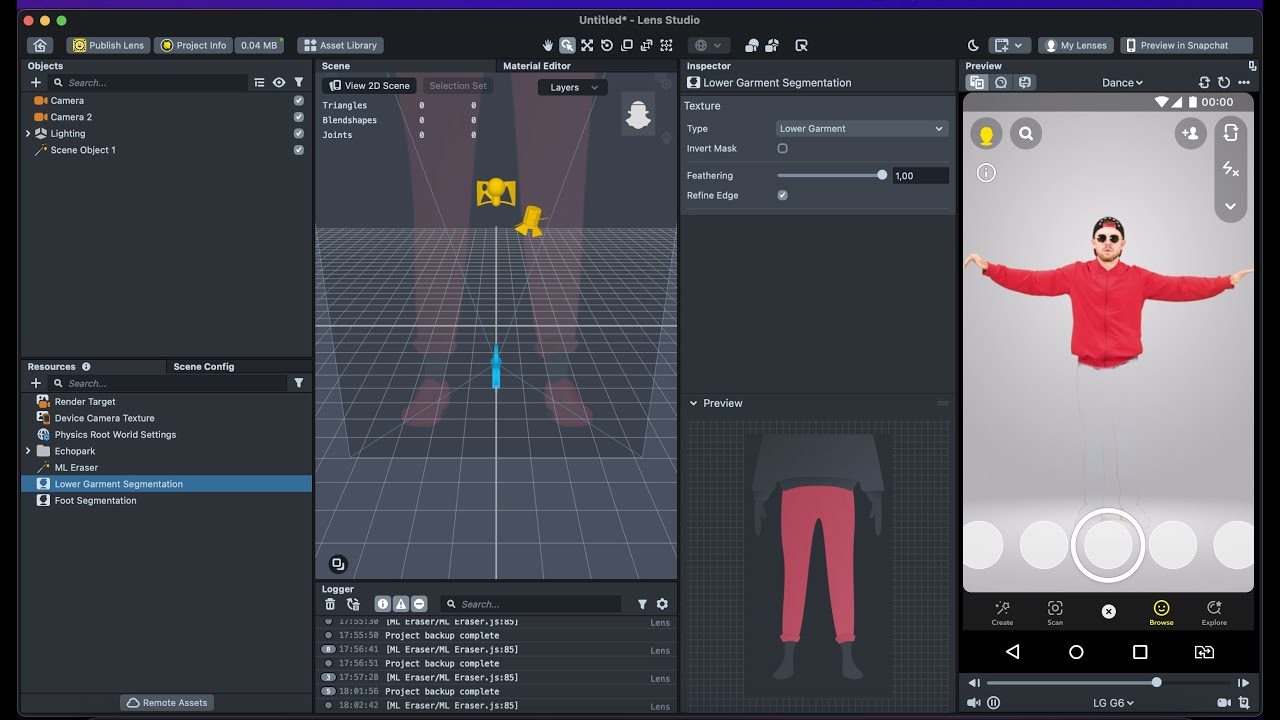1280x720 pixels.
Task: Select the Scene tab
Action: pyautogui.click(x=336, y=66)
